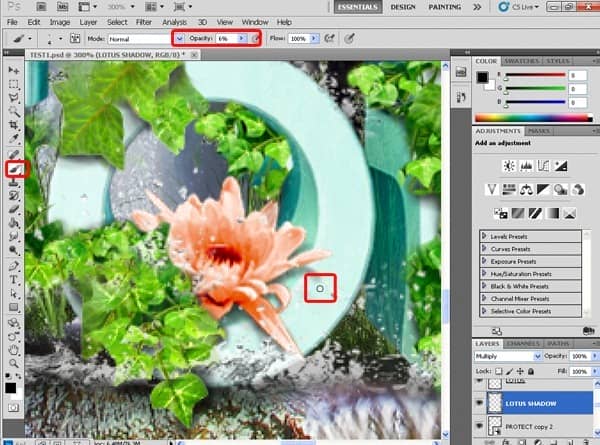600x445 pixels.
Task: Add a Color Balance adjustment layer
Action: tap(526, 189)
